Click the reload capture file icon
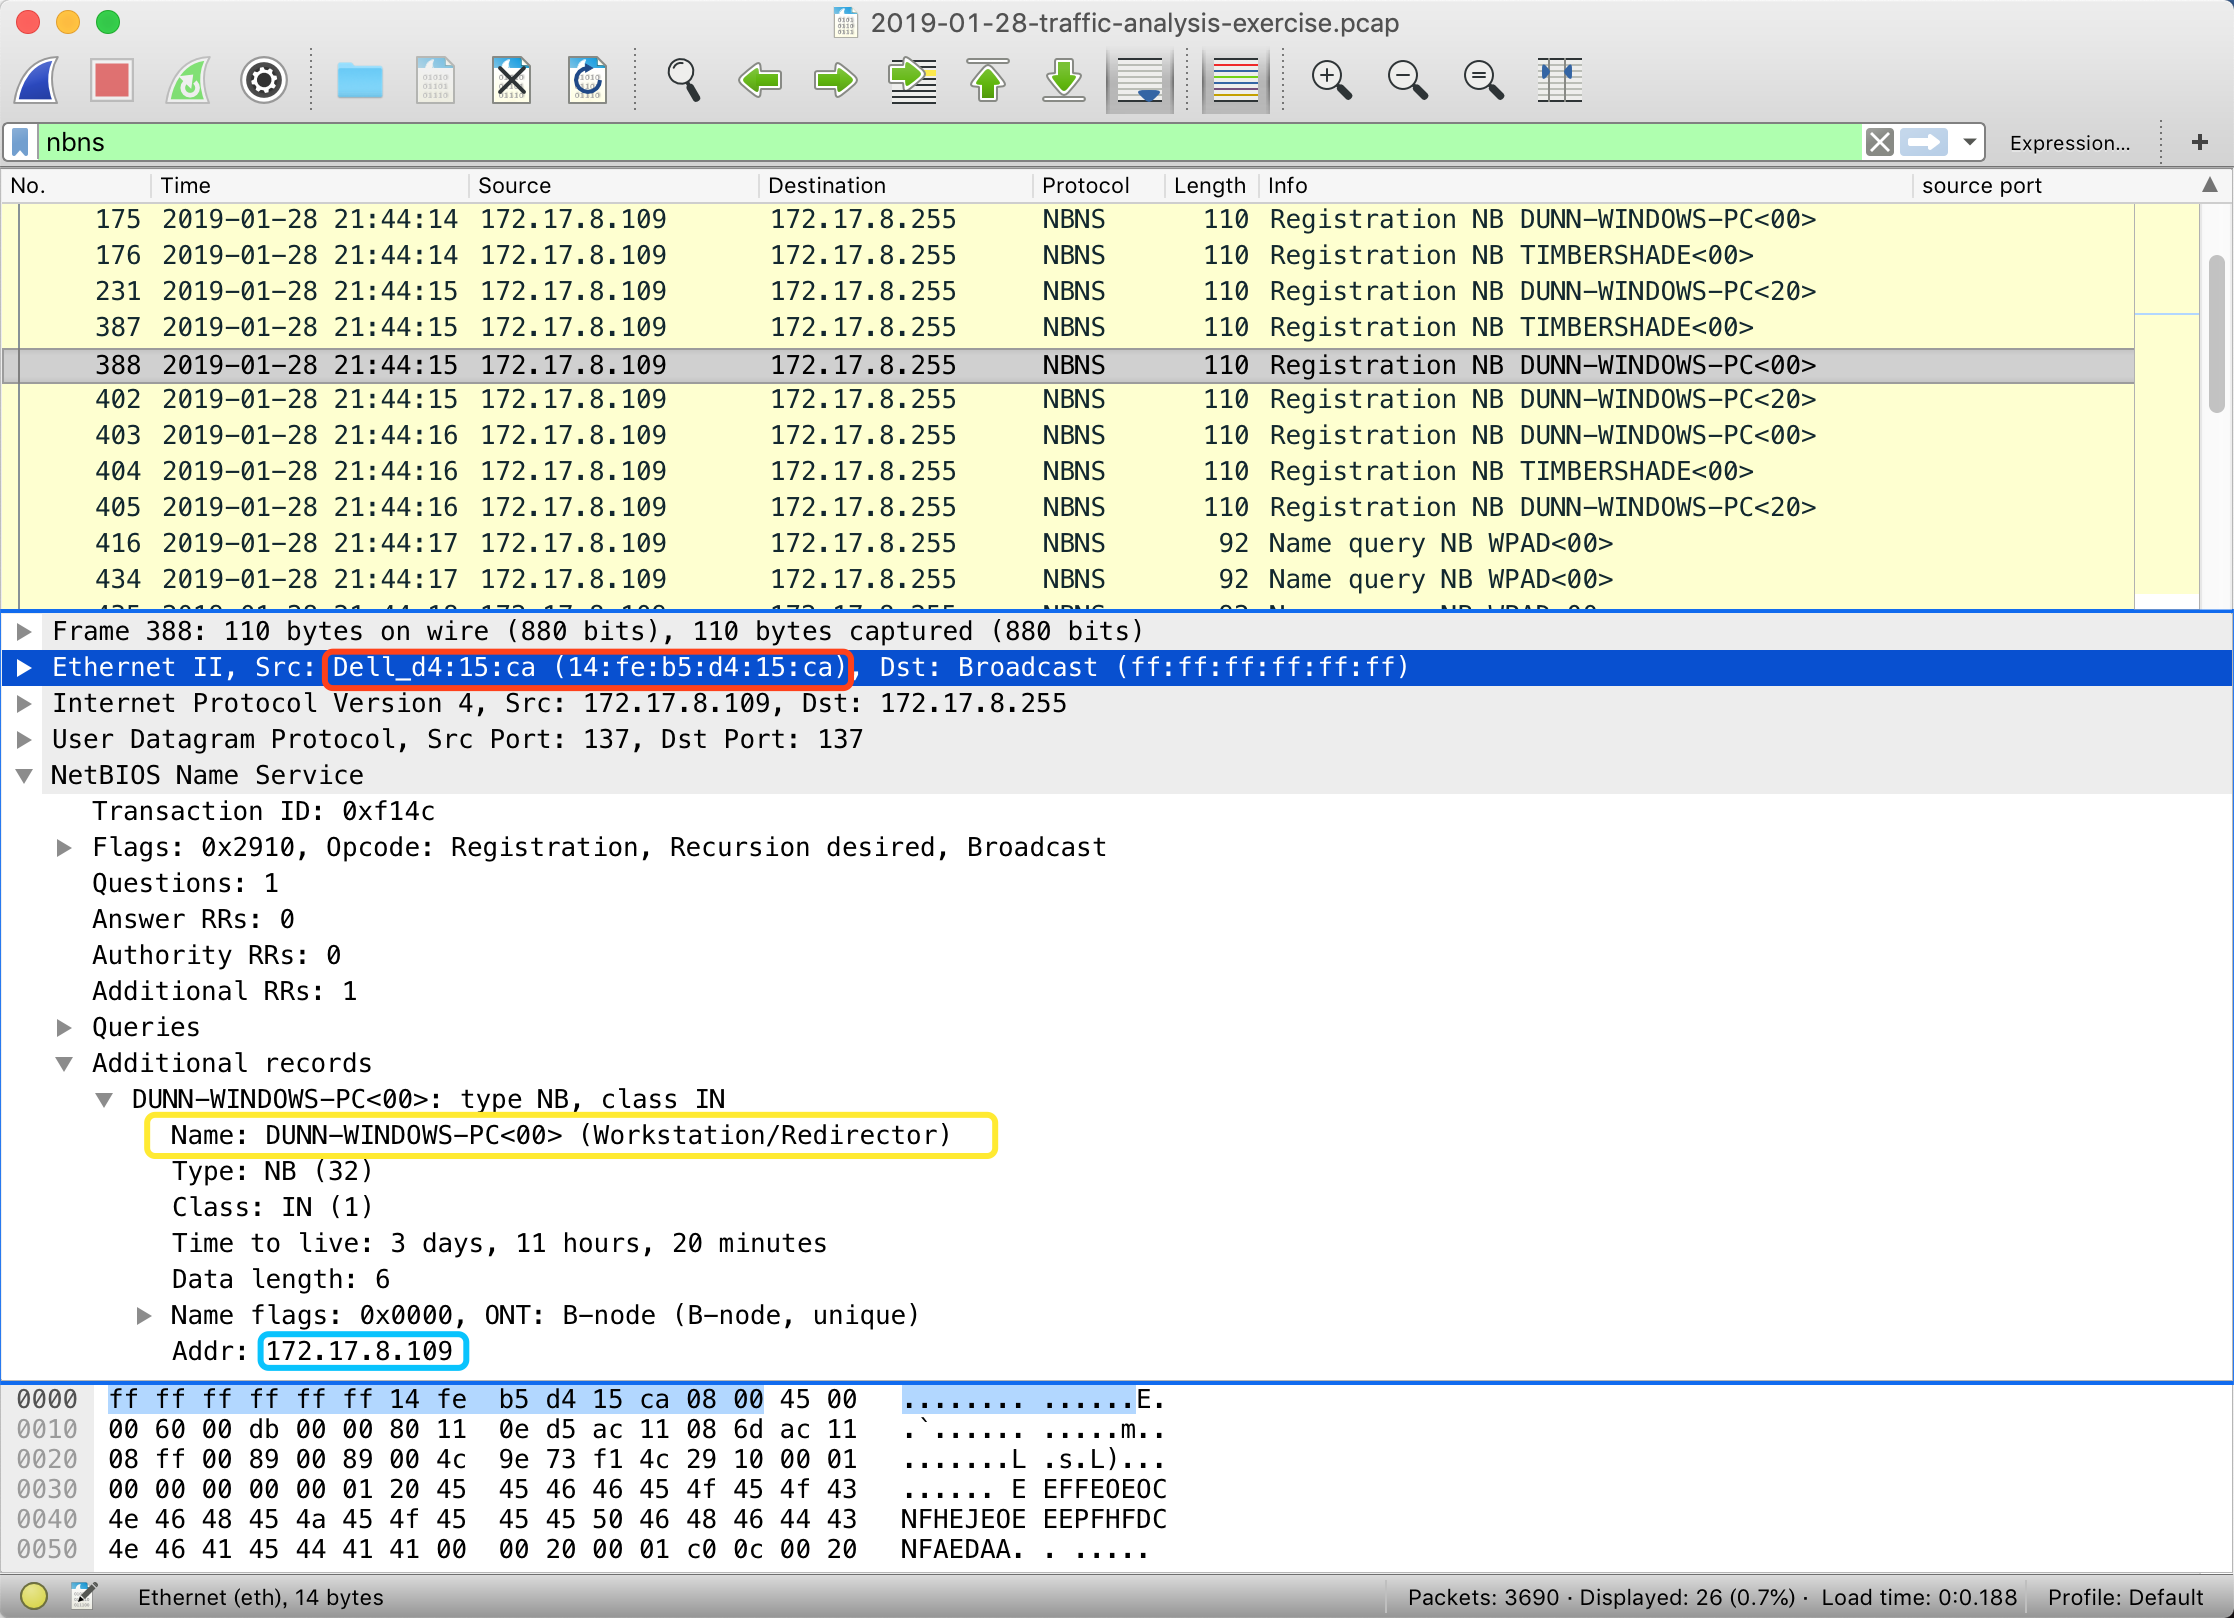Viewport: 2234px width, 1618px height. click(x=587, y=80)
